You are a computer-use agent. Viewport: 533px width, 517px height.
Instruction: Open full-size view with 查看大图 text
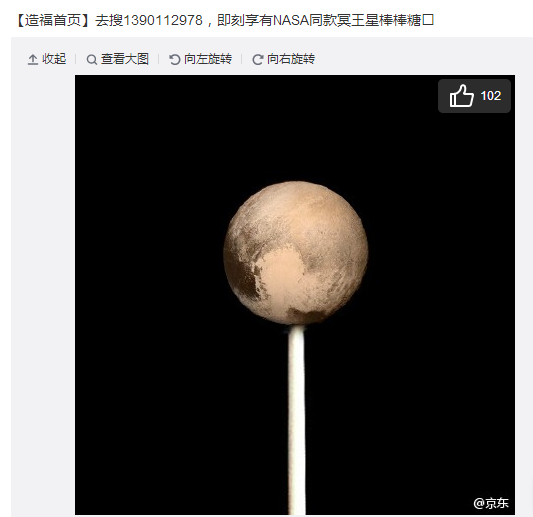125,59
